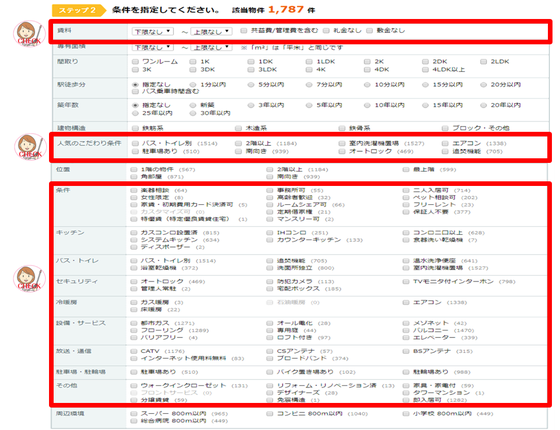Image resolution: width=560 pixels, height=430 pixels.
Task: Tick the 礼金なし checkbox
Action: [326, 31]
